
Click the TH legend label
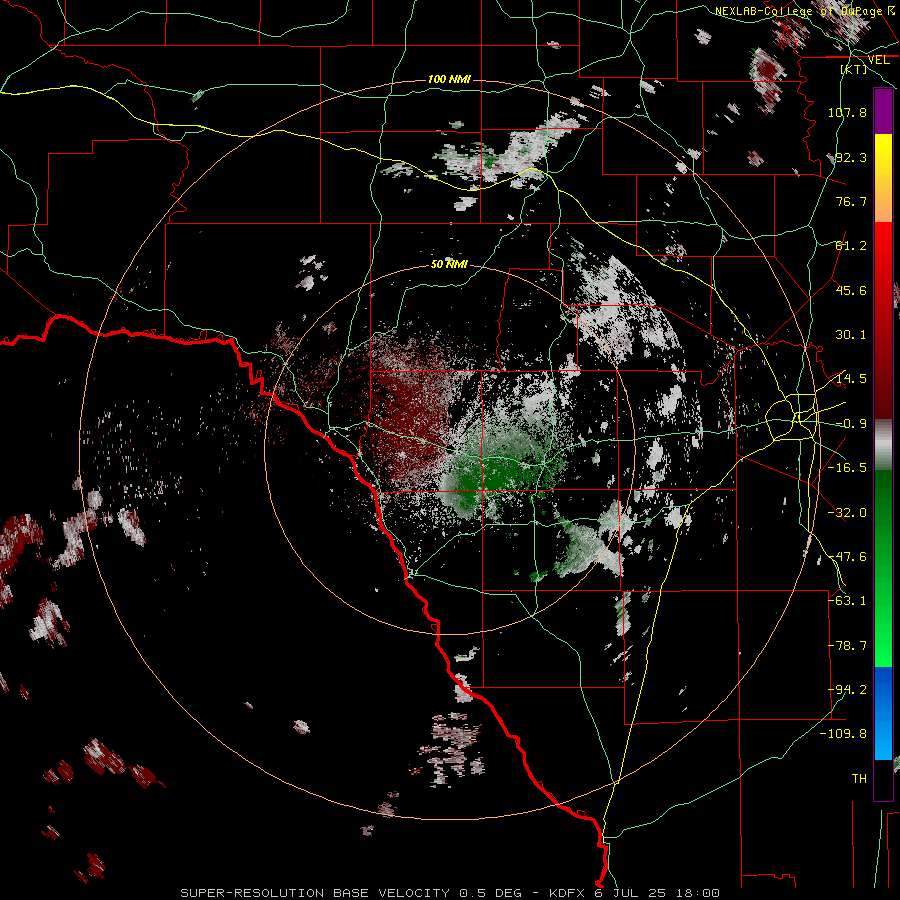(859, 779)
